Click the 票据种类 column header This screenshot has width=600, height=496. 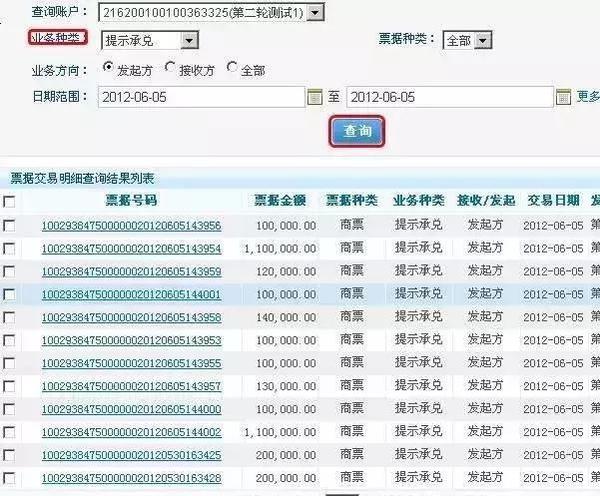tap(352, 200)
